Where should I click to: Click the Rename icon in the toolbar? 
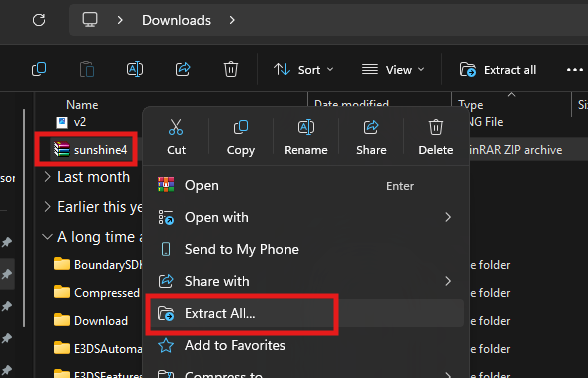[135, 69]
